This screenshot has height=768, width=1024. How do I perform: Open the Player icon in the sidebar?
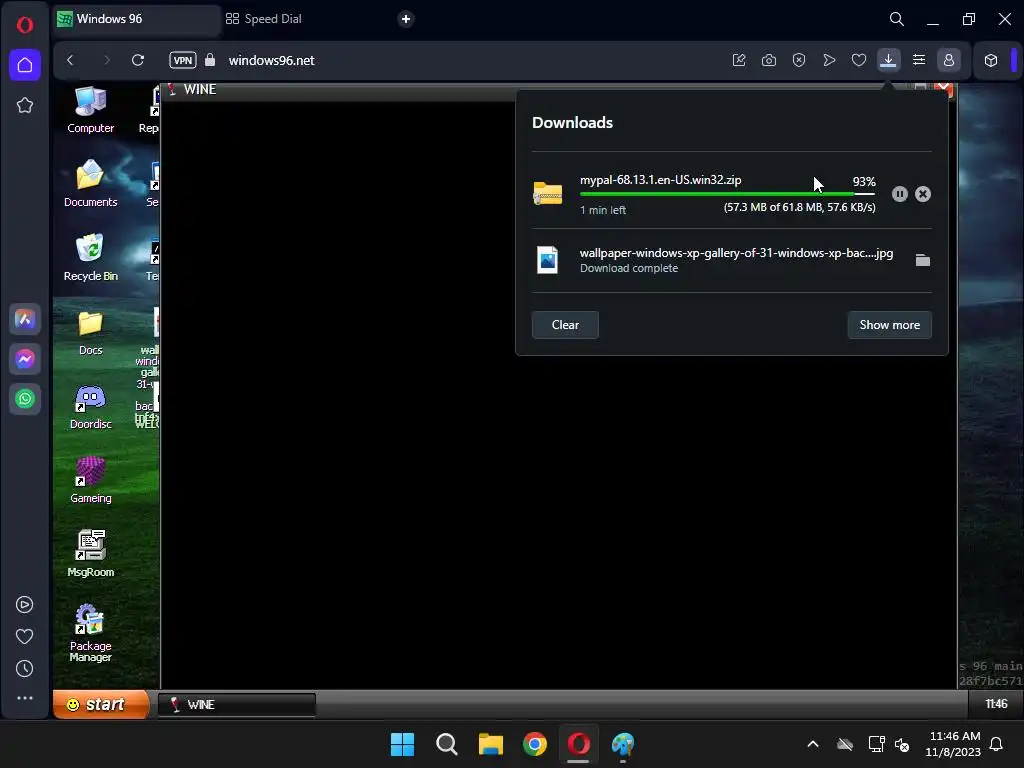25,605
